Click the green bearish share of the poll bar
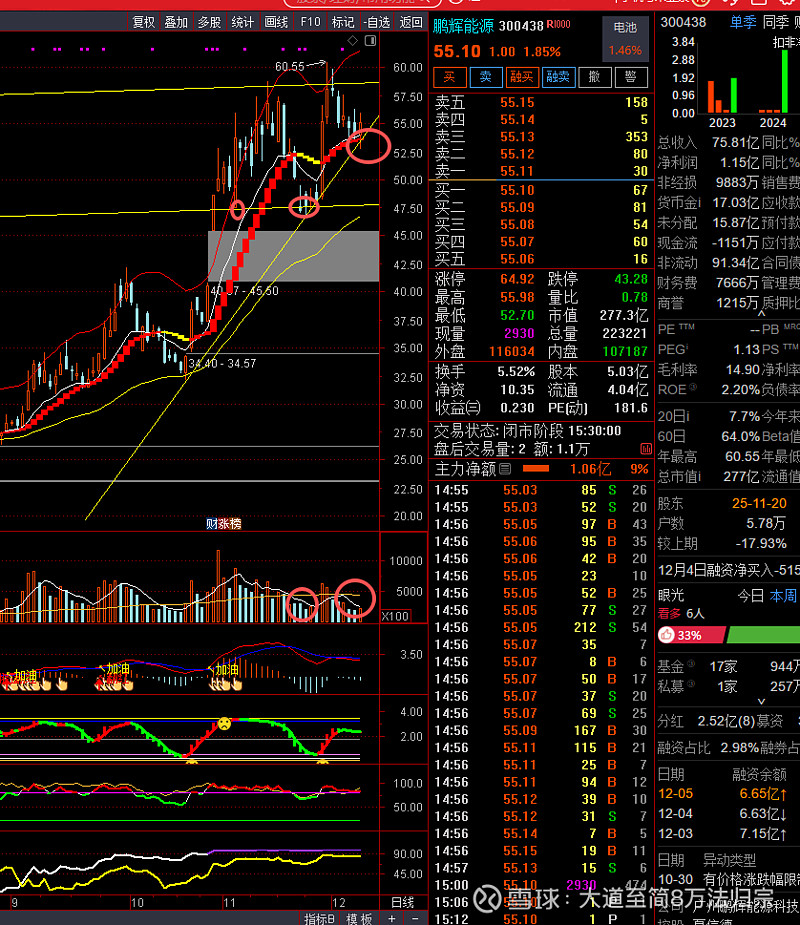The image size is (800, 925). coord(763,635)
